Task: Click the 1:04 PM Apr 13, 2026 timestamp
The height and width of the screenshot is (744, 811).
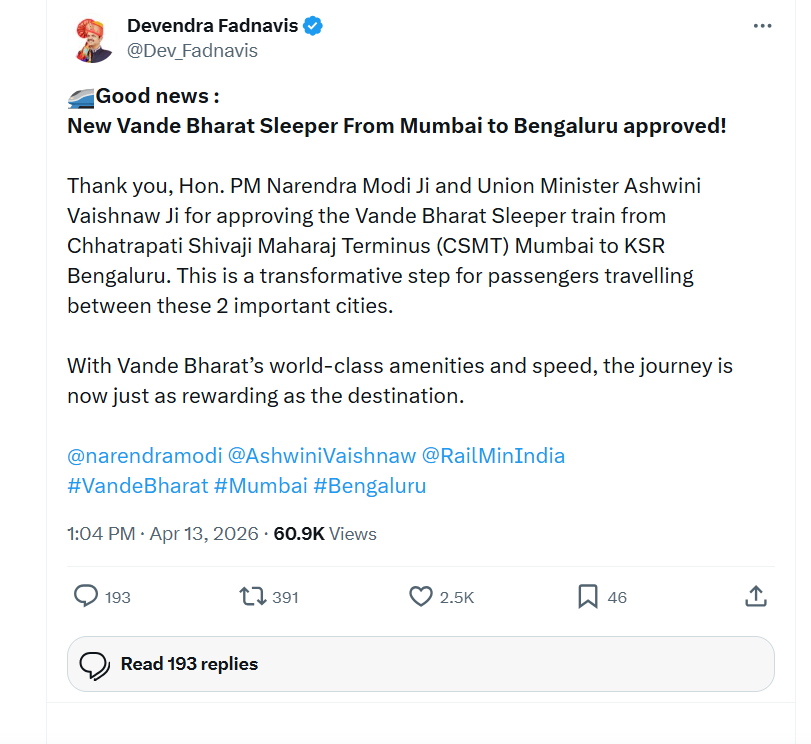Action: tap(163, 534)
